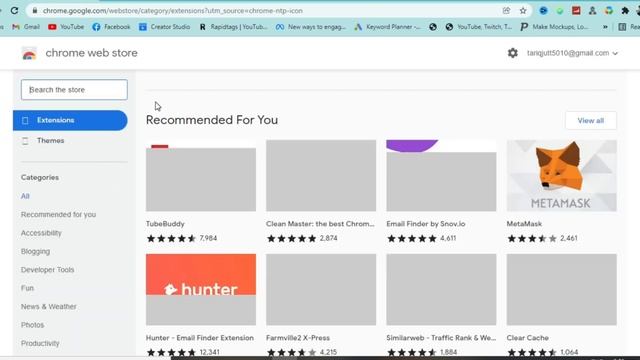Screen dimensions: 640x360
Task: Choose the Accessibility category
Action: [41, 233]
